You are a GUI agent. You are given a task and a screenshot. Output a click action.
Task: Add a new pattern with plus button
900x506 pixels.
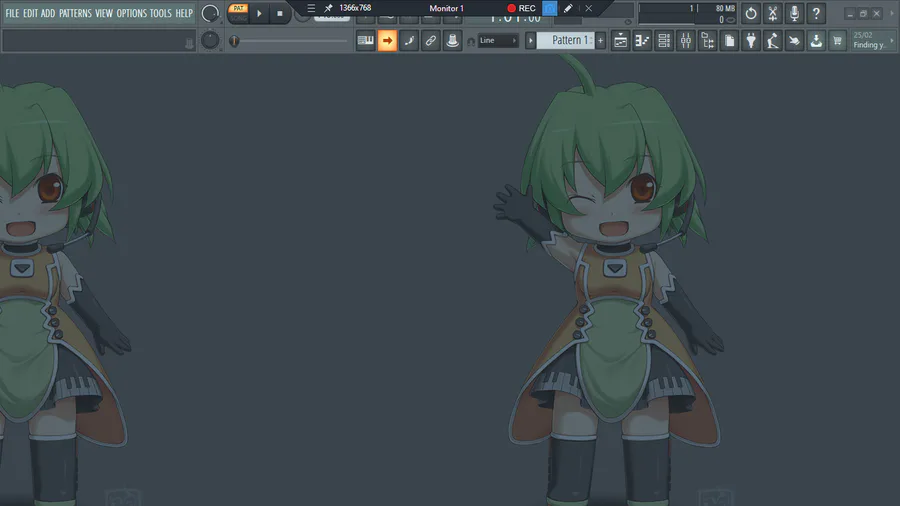[600, 41]
